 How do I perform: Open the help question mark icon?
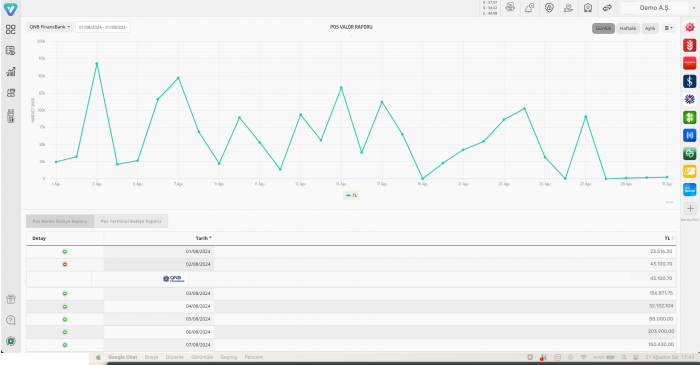[x=11, y=320]
